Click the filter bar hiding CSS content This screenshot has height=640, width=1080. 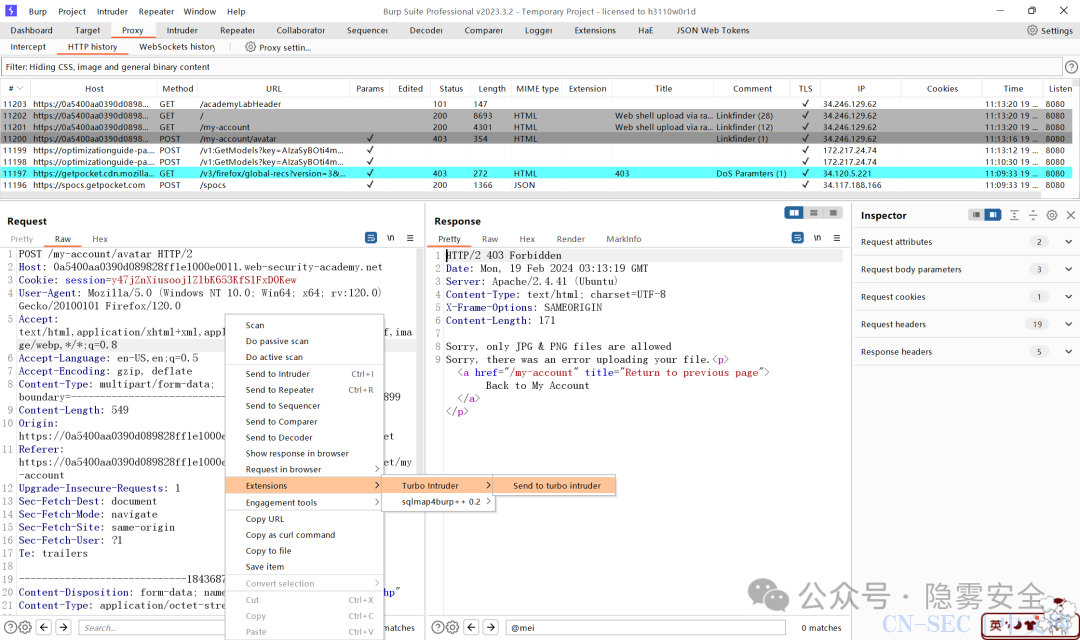(531, 67)
